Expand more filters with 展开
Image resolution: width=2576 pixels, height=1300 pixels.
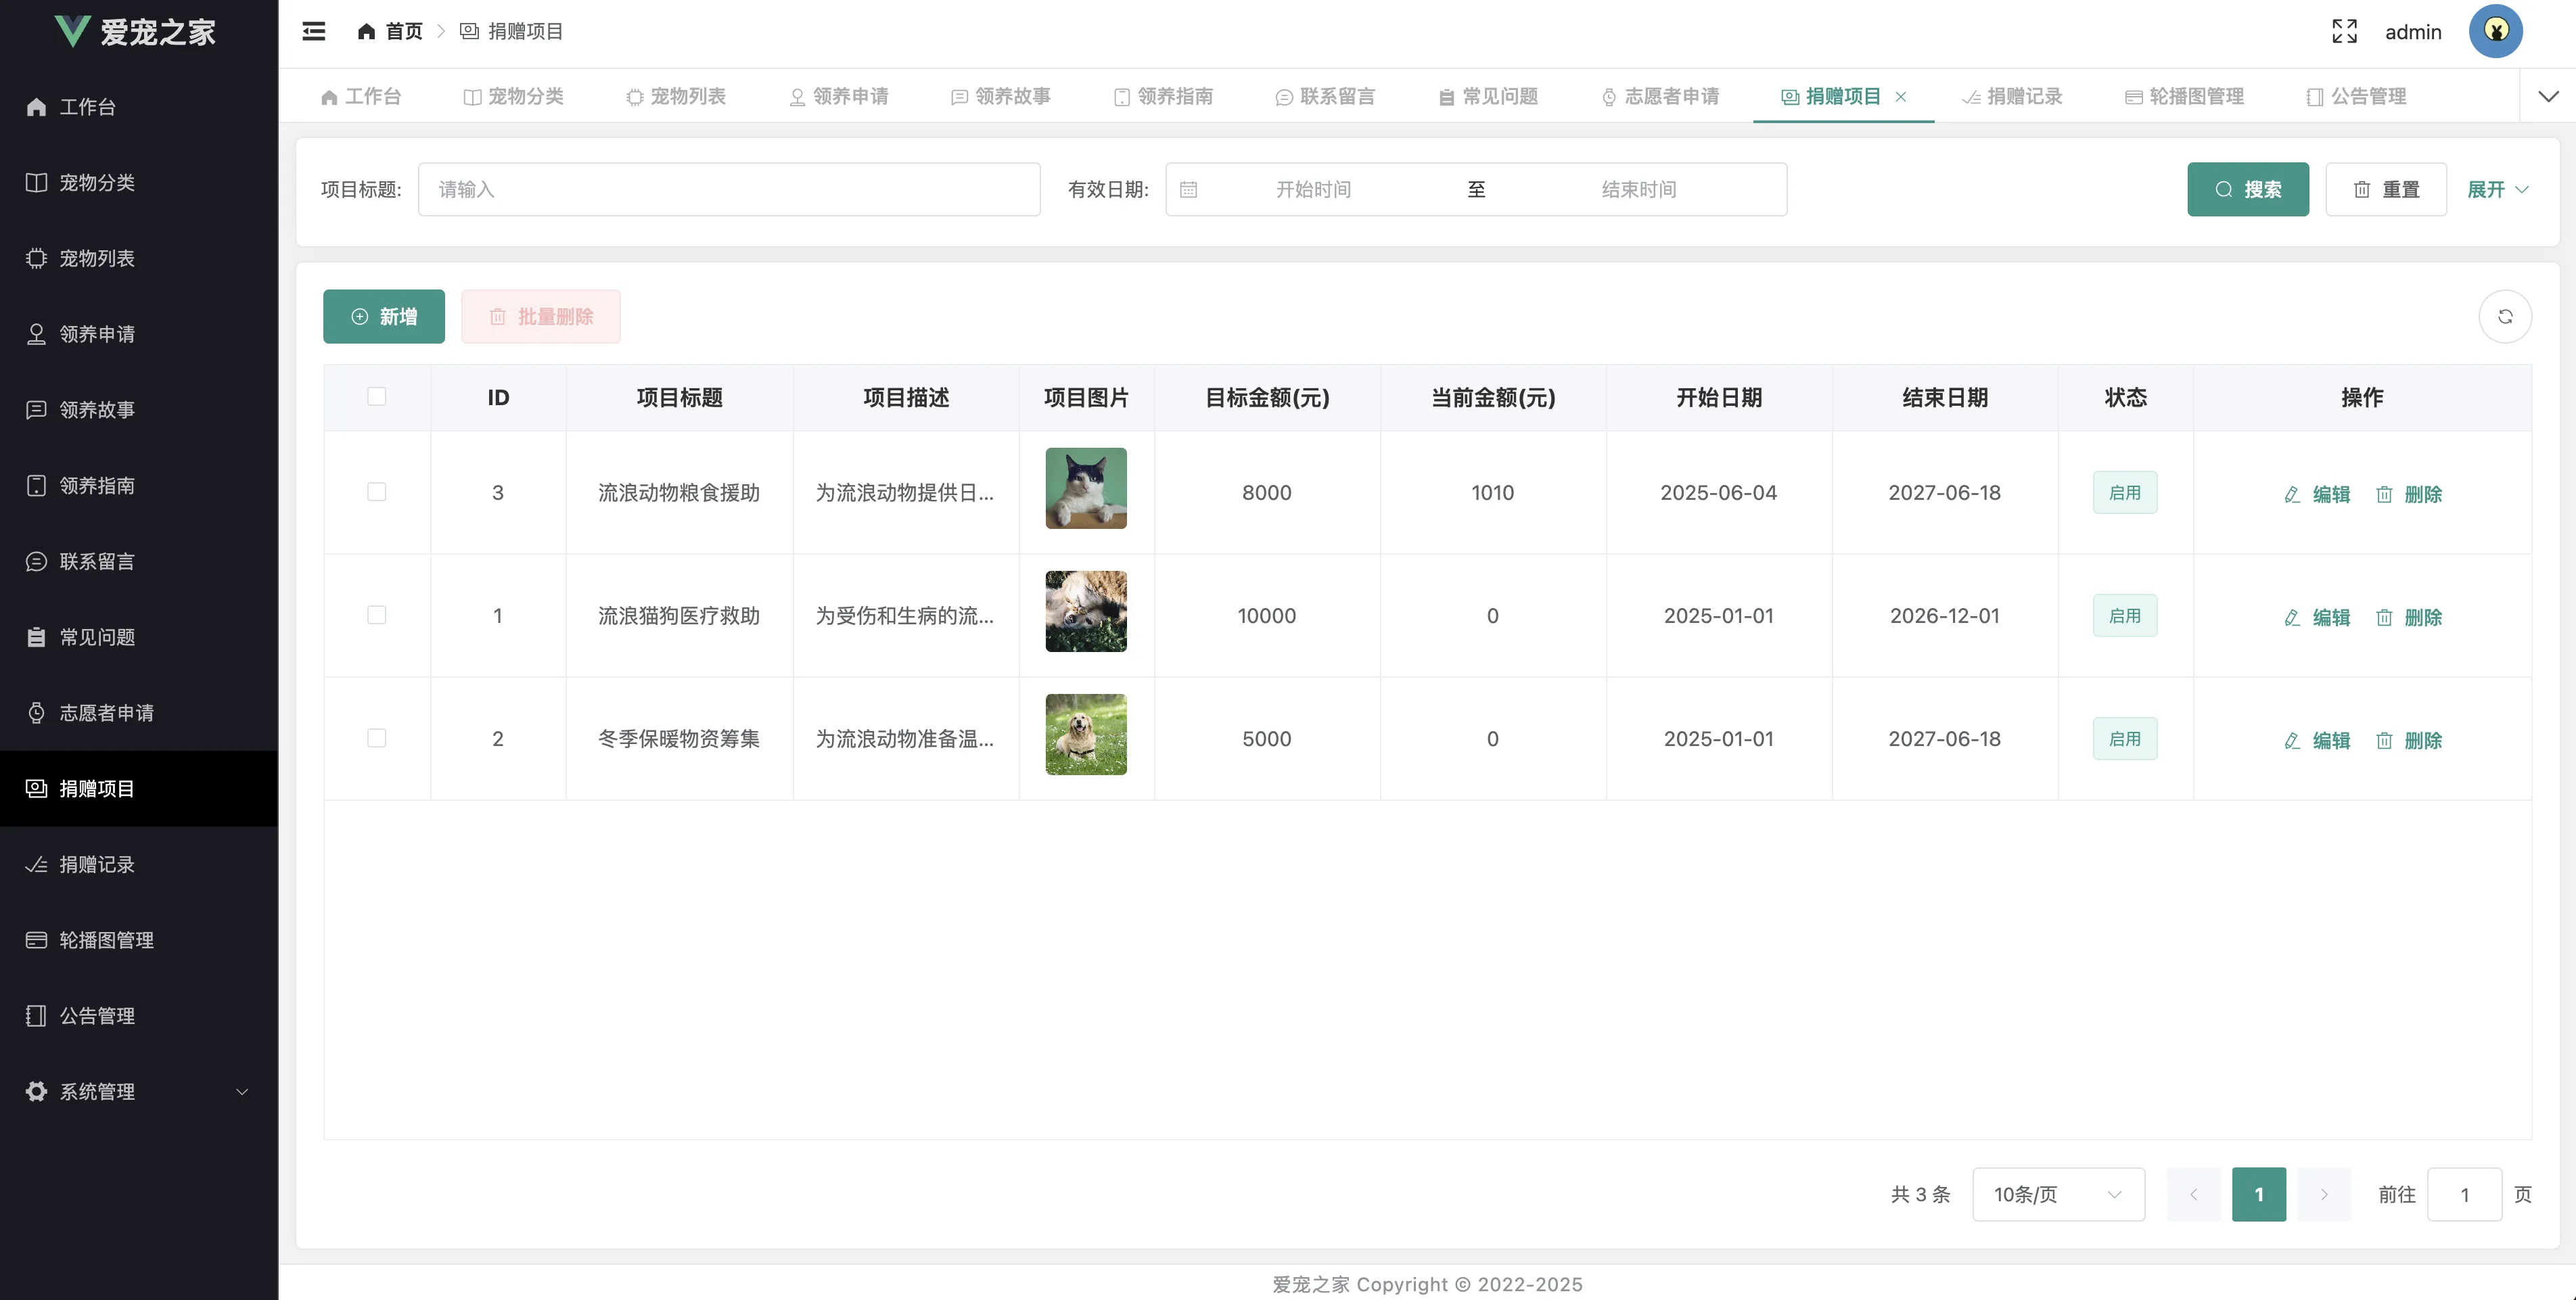click(x=2497, y=189)
